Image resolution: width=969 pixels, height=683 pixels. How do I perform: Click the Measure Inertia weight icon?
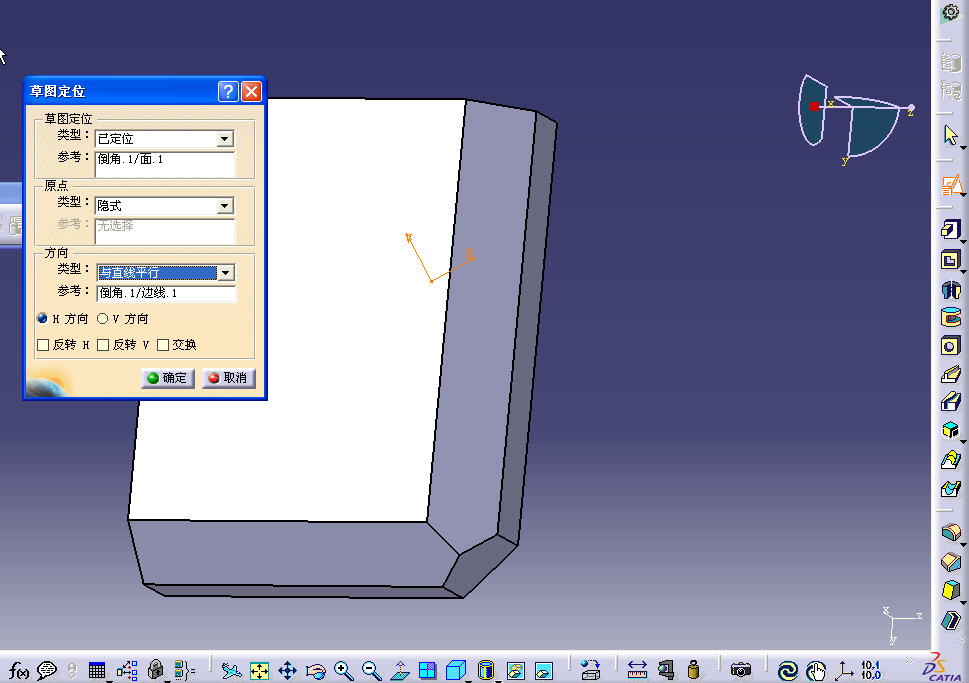pos(693,670)
